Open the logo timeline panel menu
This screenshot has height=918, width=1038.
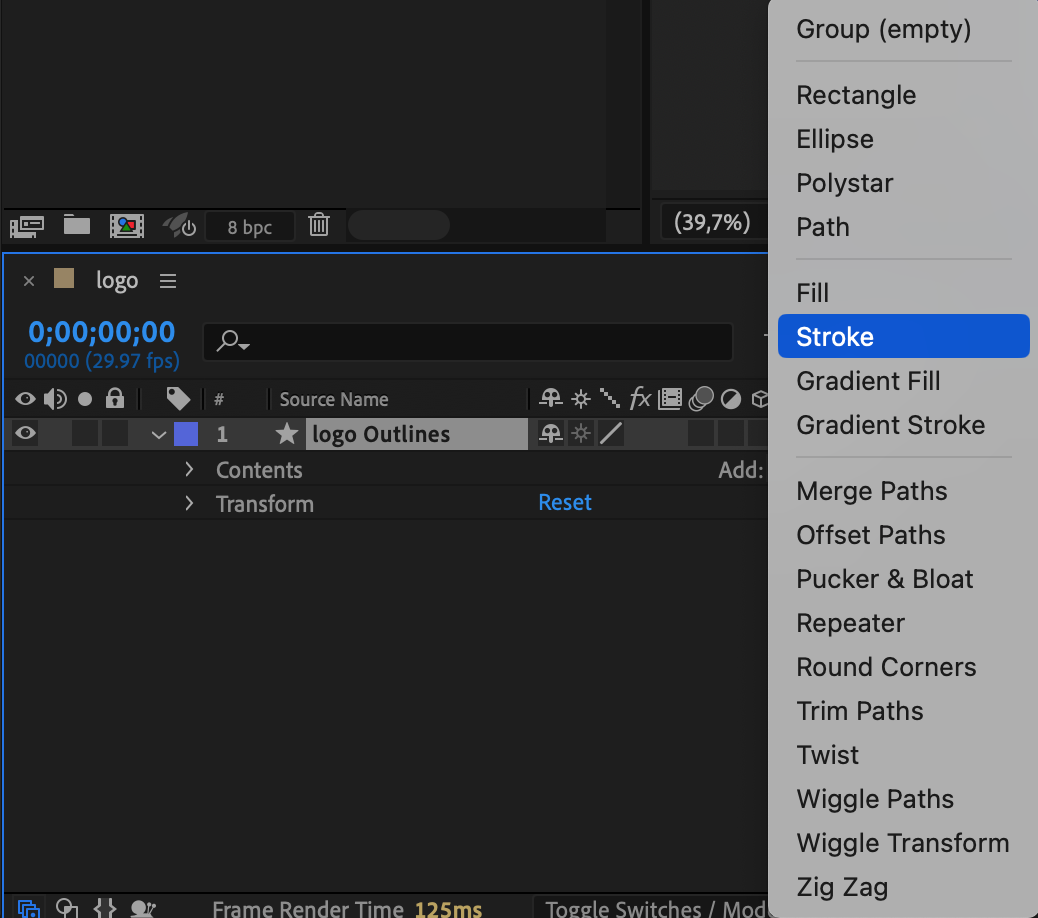click(168, 281)
